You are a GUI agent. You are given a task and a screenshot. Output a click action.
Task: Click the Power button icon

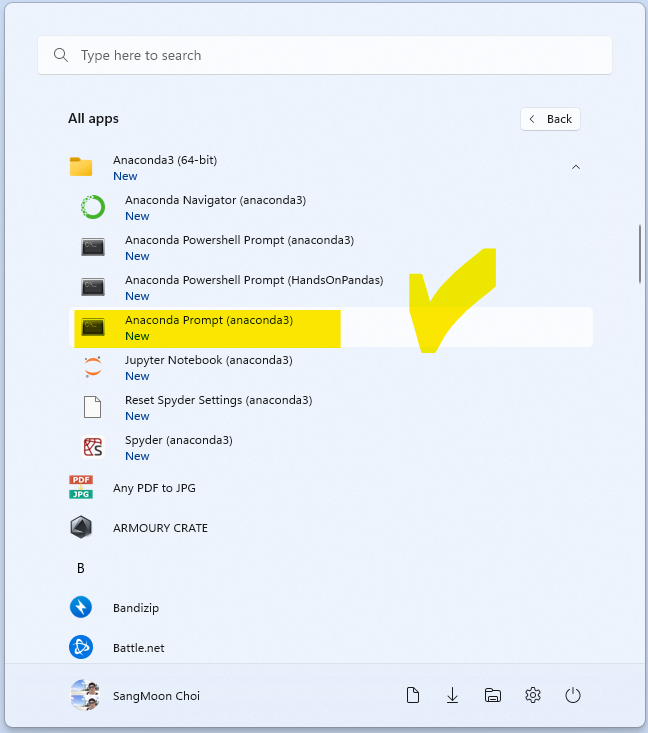pos(573,695)
